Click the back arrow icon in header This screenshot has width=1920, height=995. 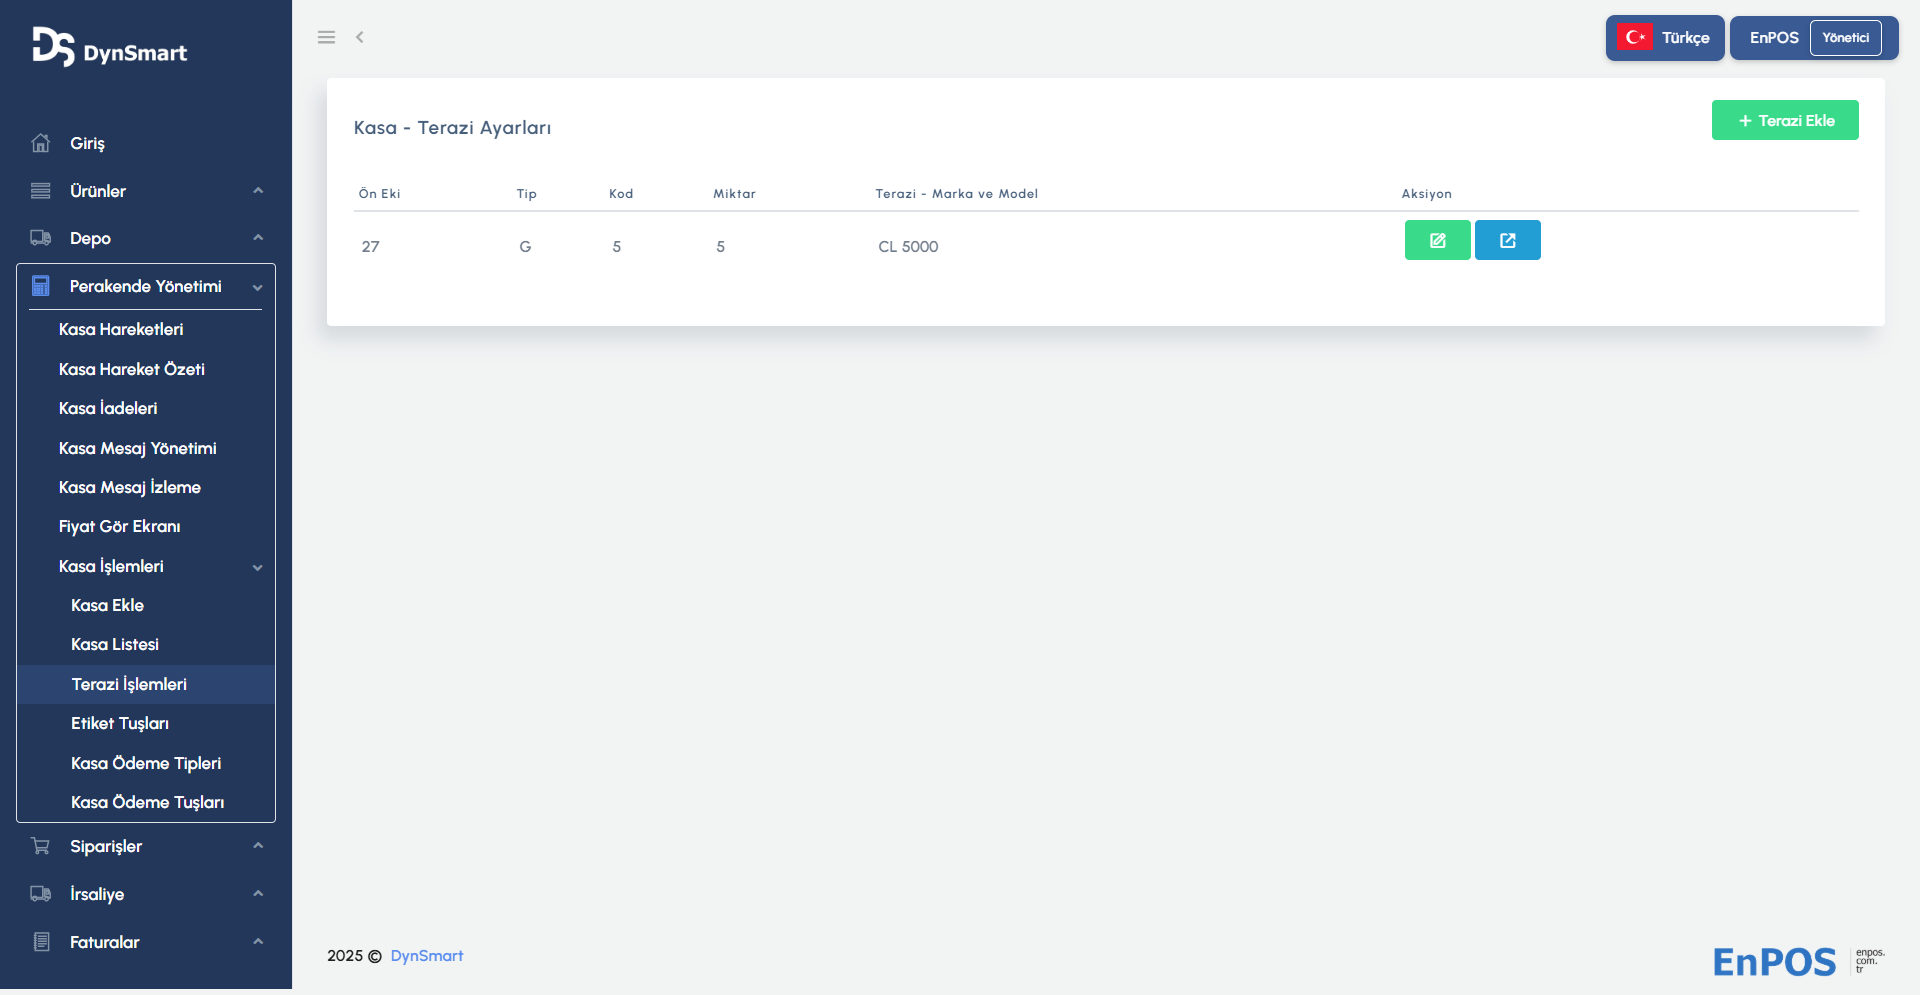click(x=360, y=37)
